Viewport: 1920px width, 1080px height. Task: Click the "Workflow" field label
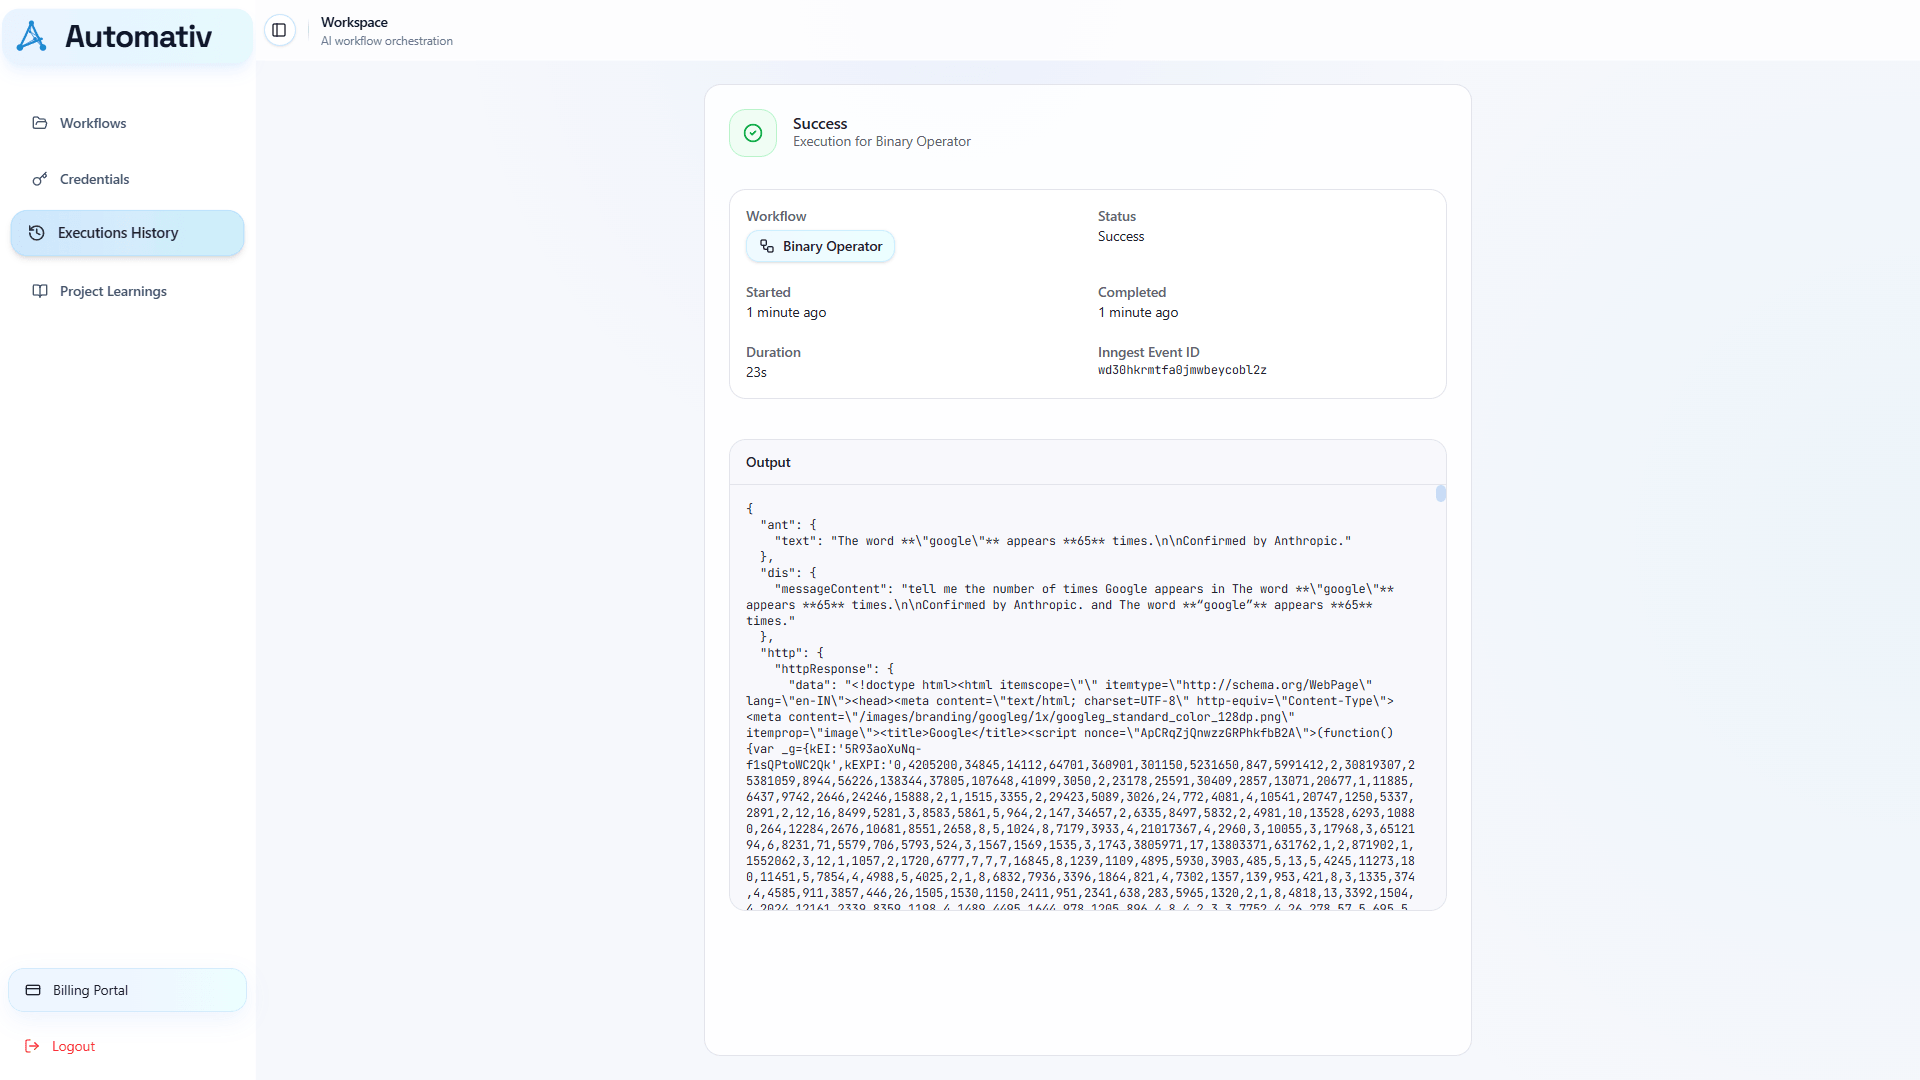click(776, 216)
